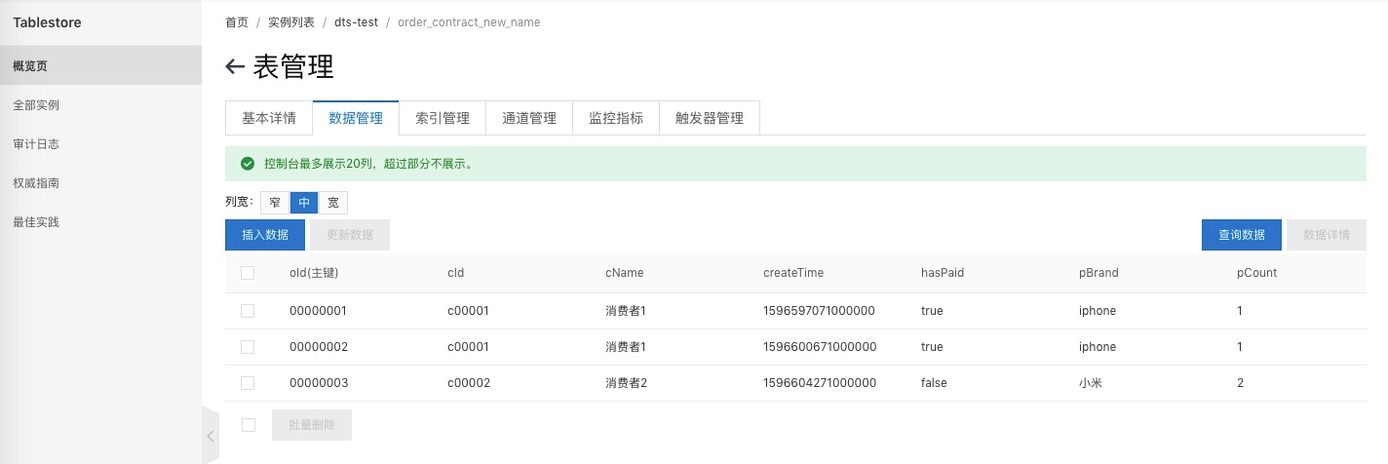Check the row 00000003 checkbox
This screenshot has width=1388, height=464.
pyautogui.click(x=248, y=383)
